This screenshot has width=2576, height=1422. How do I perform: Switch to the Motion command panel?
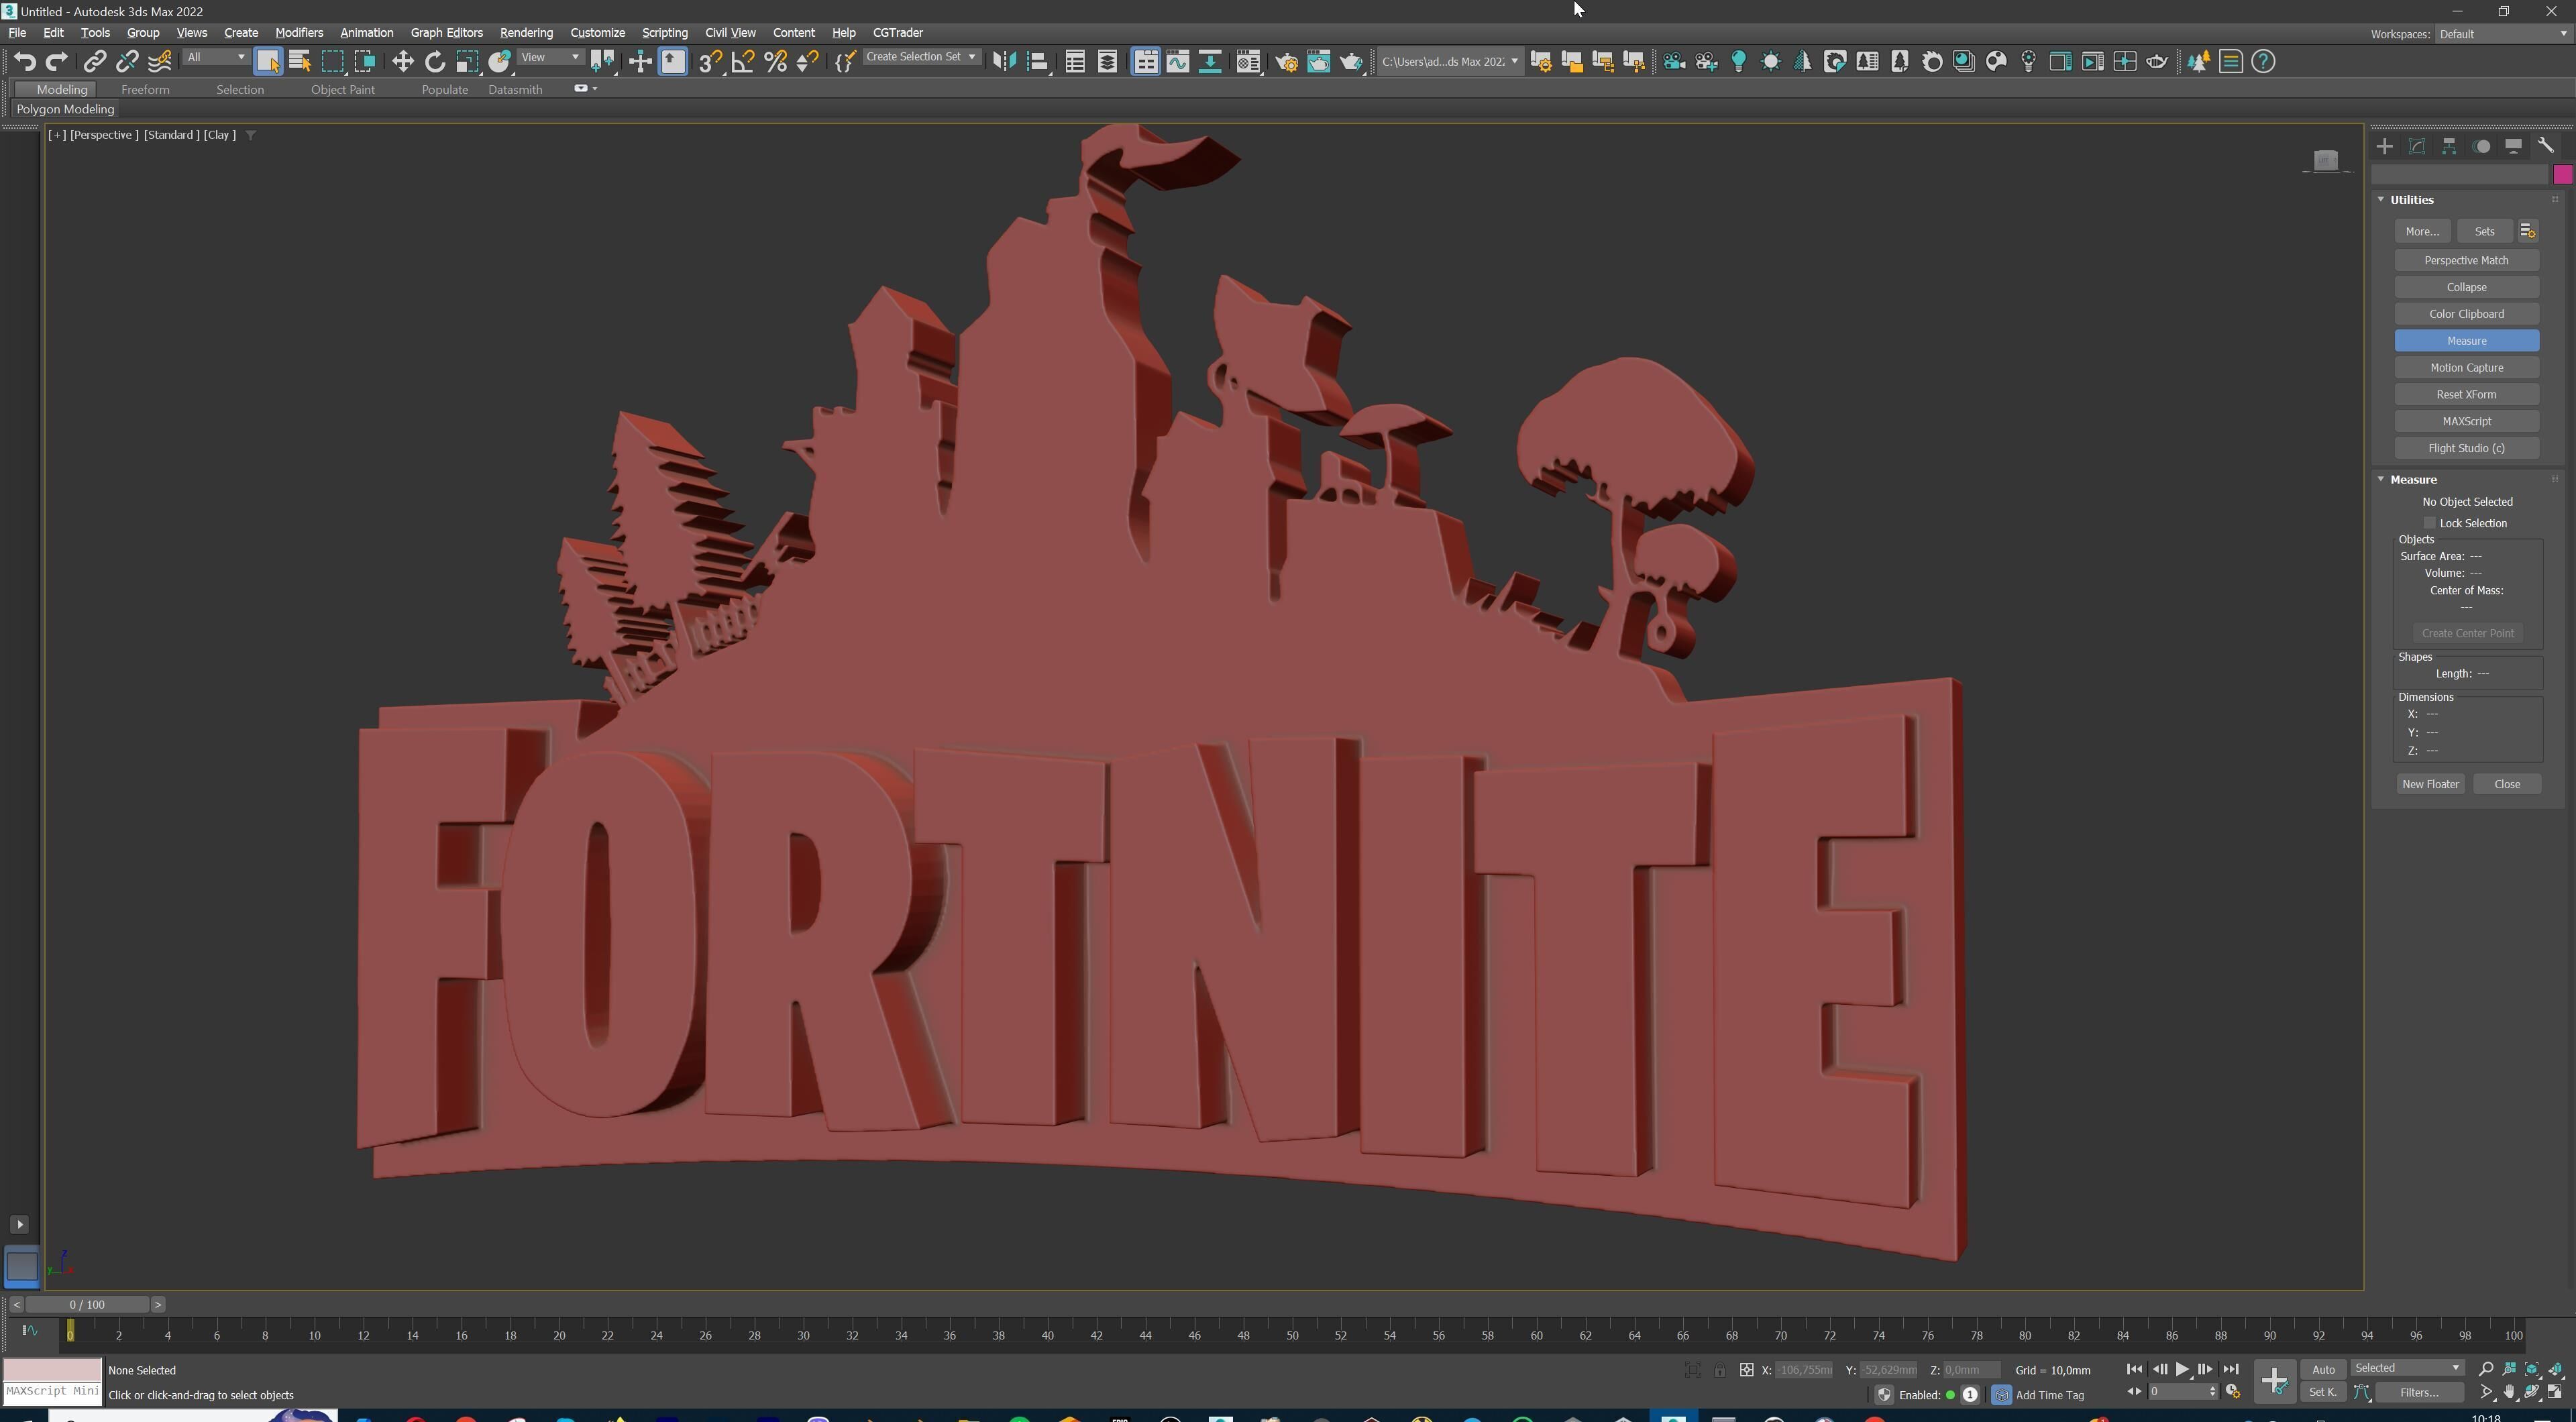2481,147
